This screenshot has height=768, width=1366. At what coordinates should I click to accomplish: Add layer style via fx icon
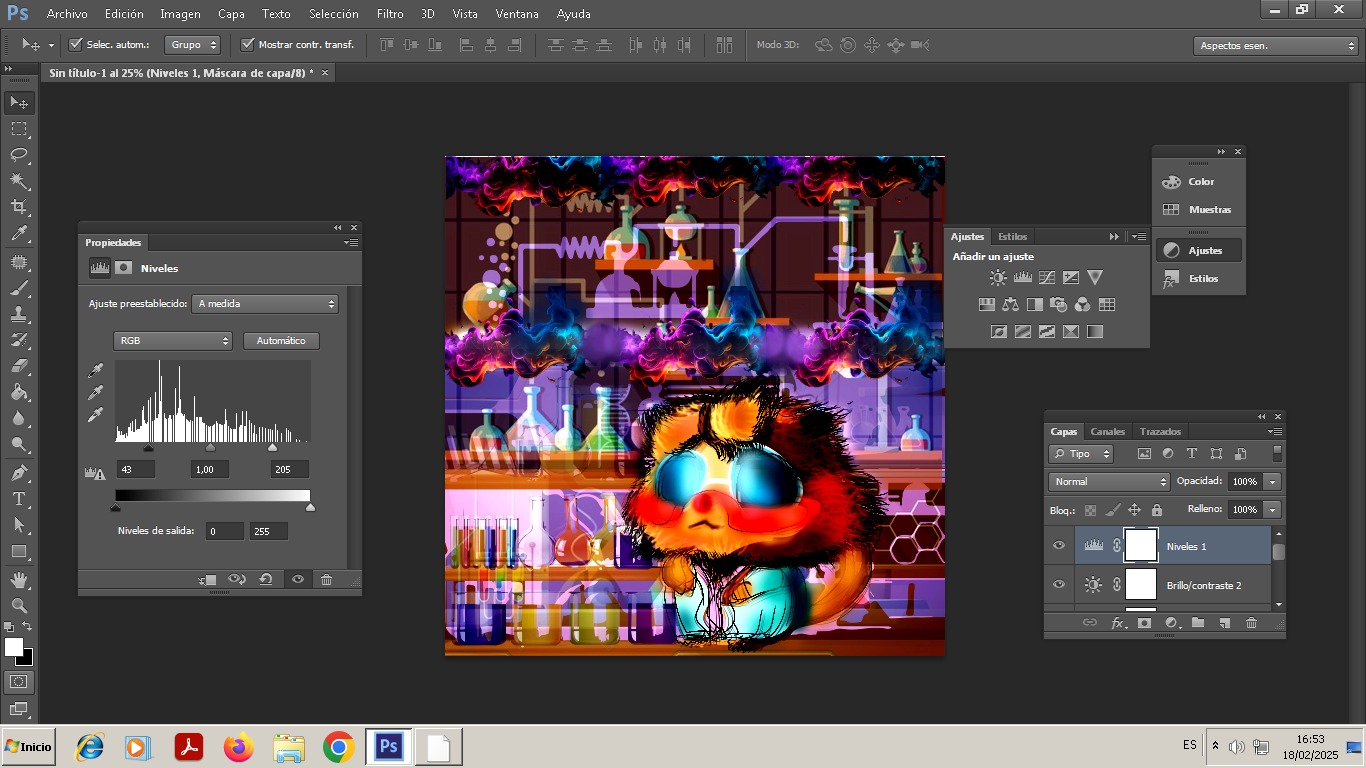tap(1118, 623)
